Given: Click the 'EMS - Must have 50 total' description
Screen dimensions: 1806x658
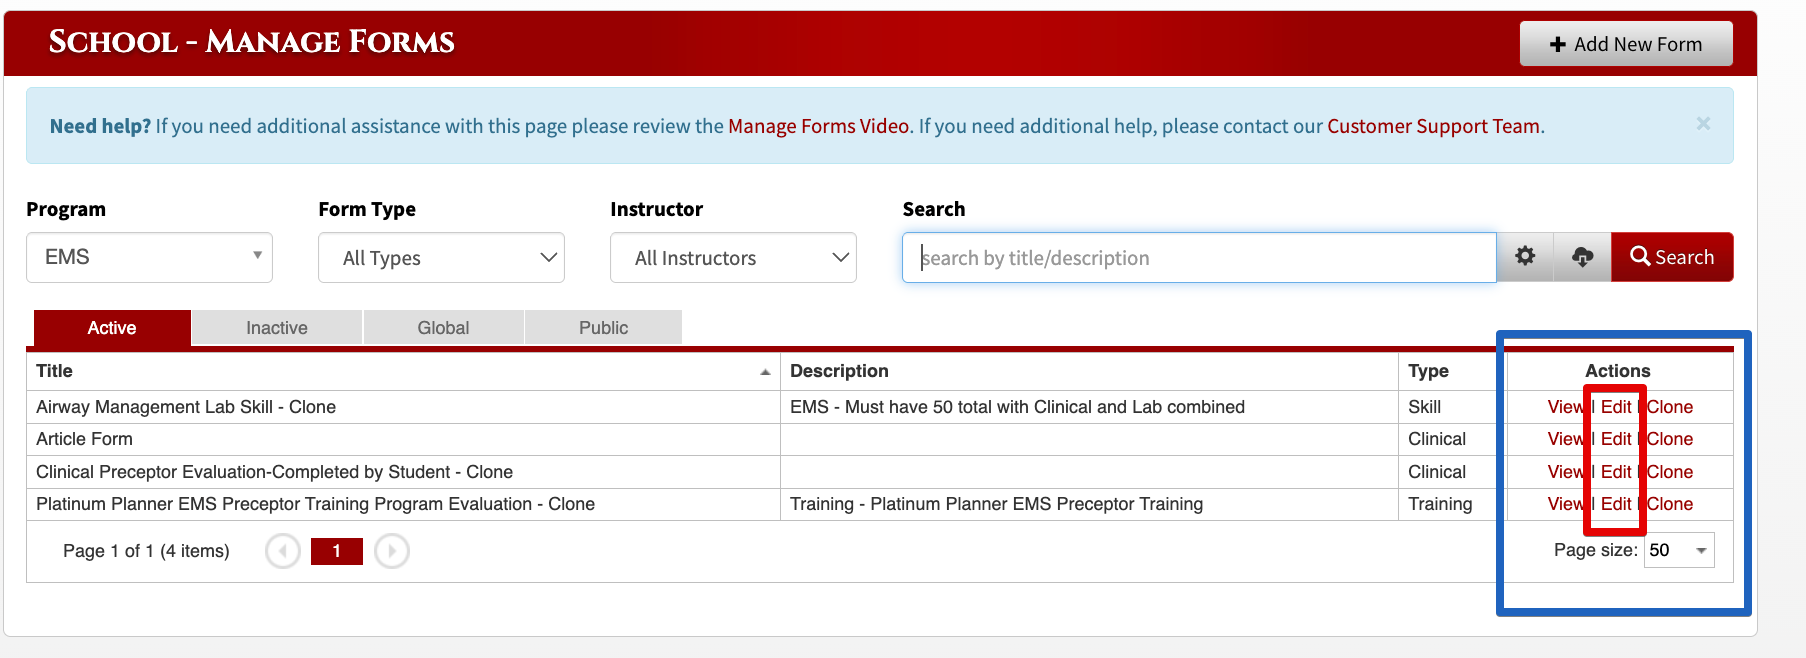Looking at the screenshot, I should click(x=1017, y=407).
